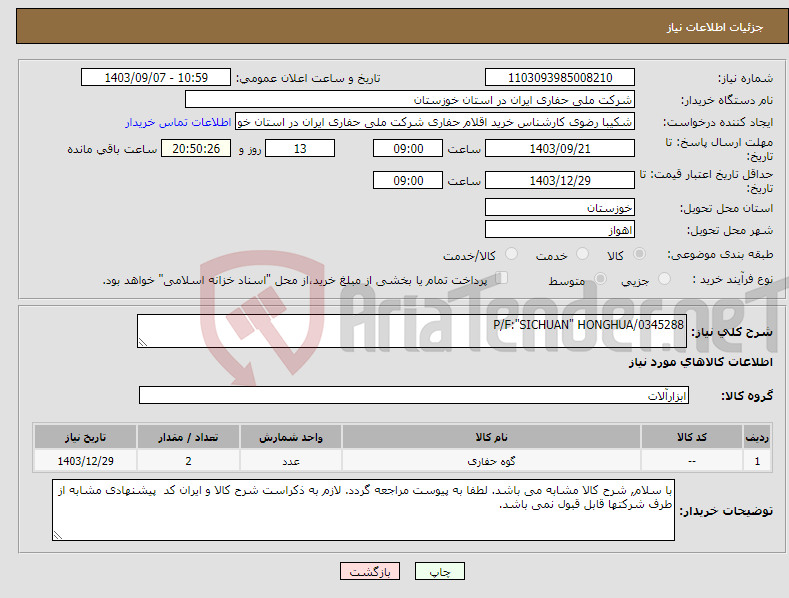Image resolution: width=789 pixels, height=598 pixels.
Task: Click the چاپ (print) button
Action: [x=439, y=571]
